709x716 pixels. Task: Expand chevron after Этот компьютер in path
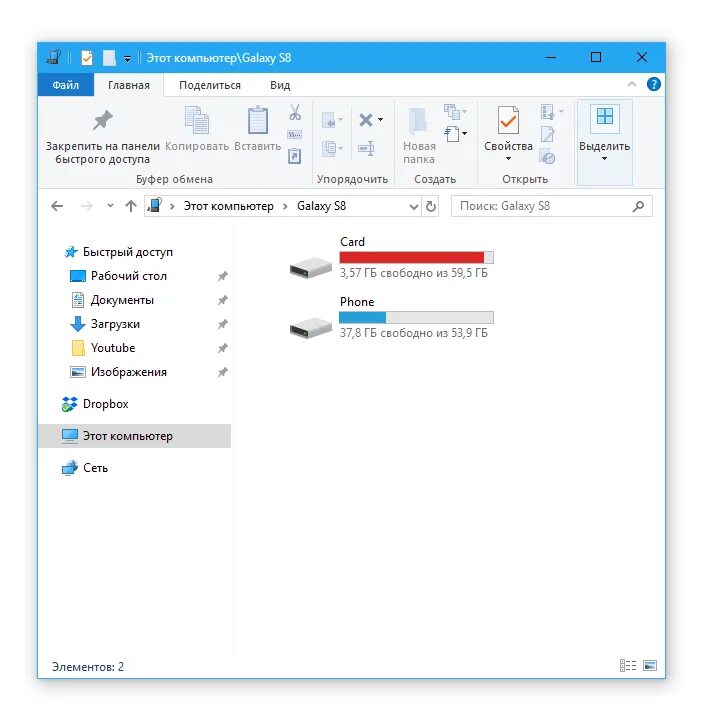(285, 206)
